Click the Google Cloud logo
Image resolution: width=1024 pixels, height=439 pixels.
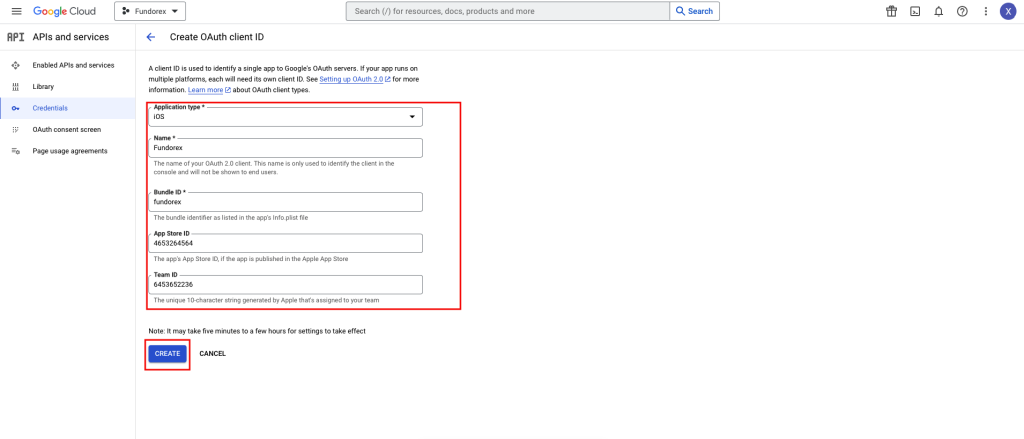pyautogui.click(x=64, y=11)
